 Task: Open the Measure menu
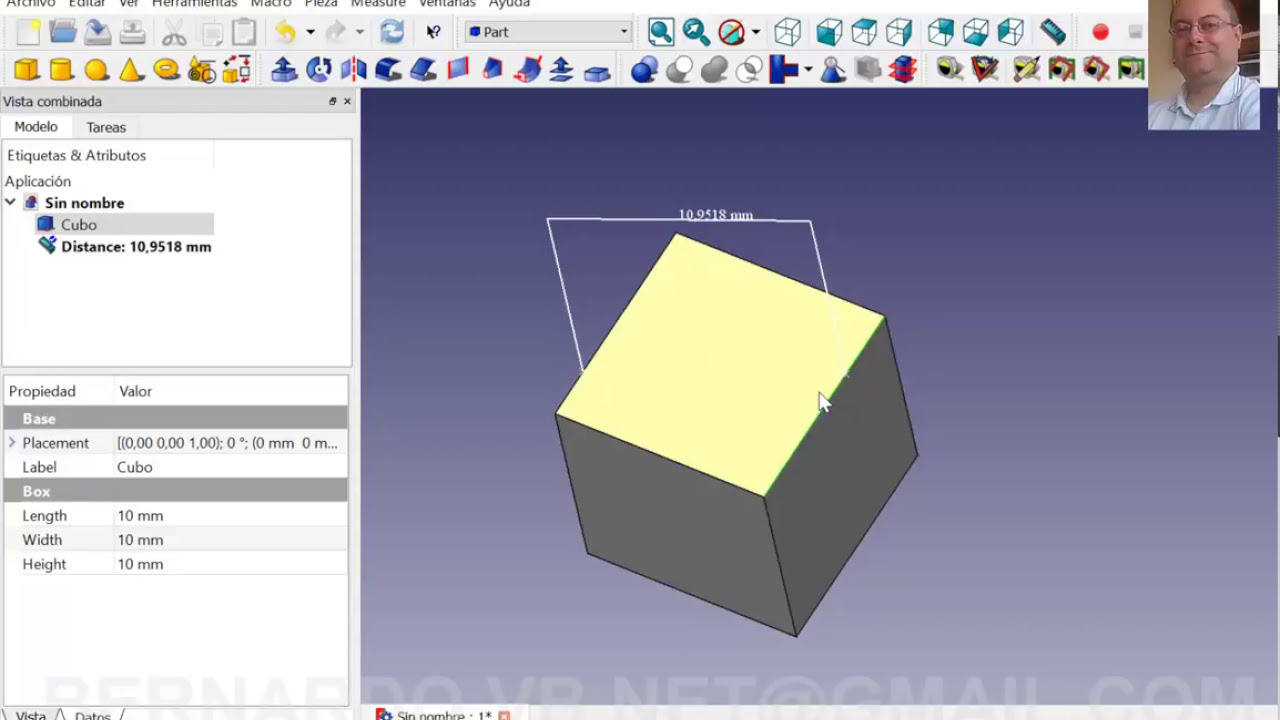[x=377, y=4]
